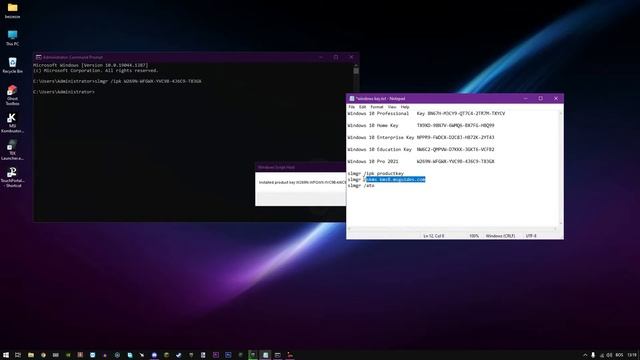Image resolution: width=640 pixels, height=360 pixels.
Task: Show hidden system tray icons
Action: click(x=585, y=355)
